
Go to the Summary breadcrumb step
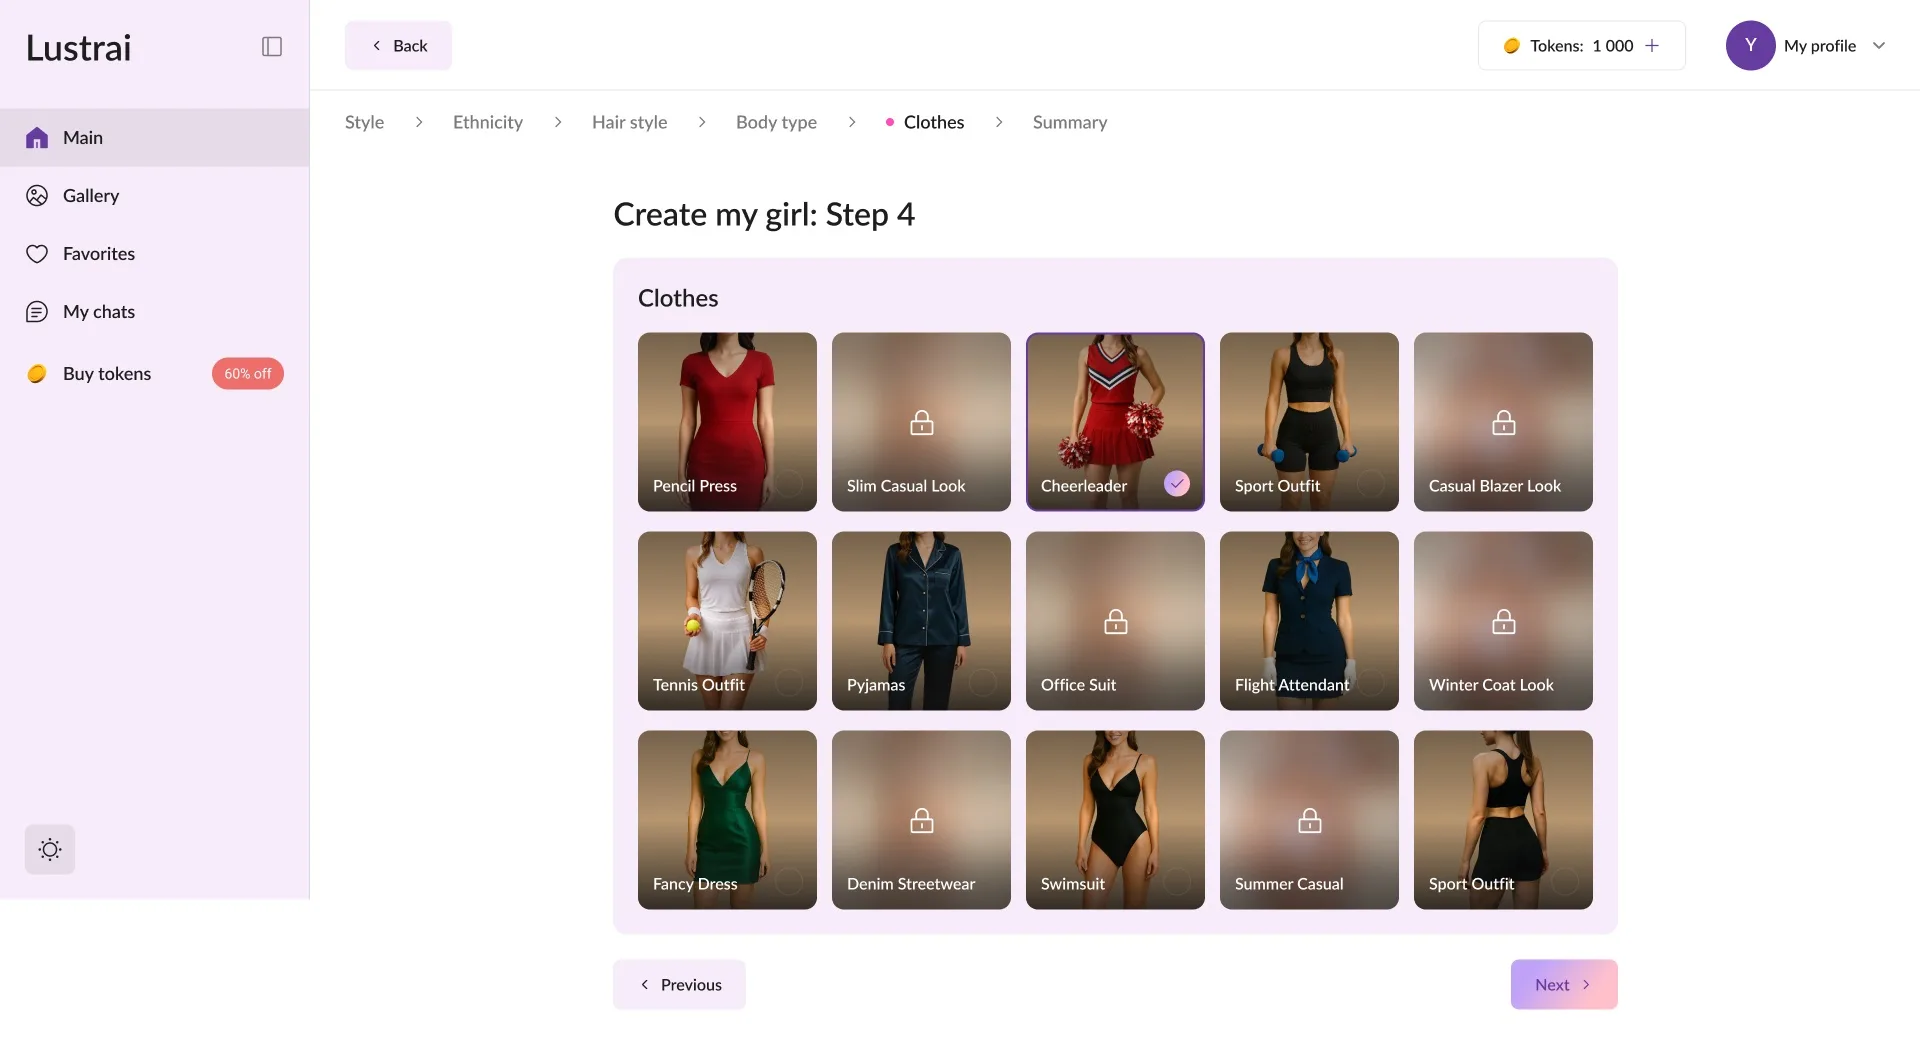(x=1069, y=122)
